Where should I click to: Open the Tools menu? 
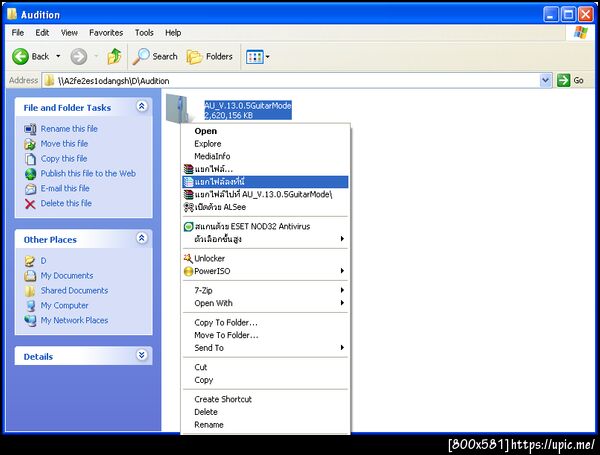point(144,33)
